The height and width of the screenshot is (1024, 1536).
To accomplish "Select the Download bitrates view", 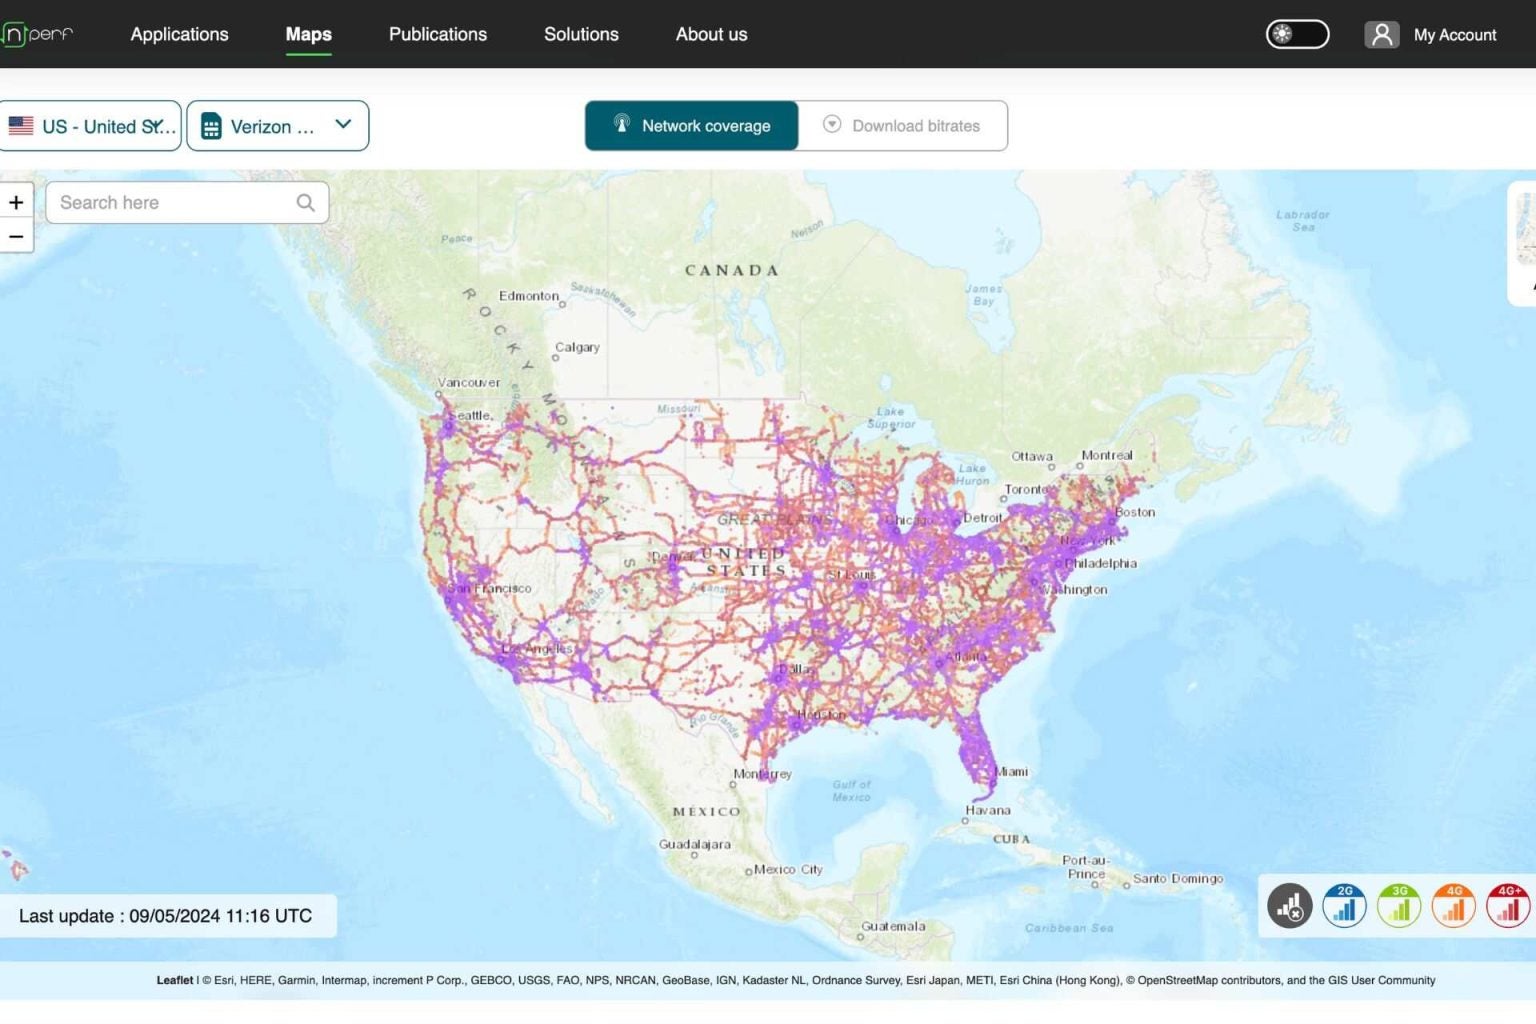I will [x=902, y=126].
